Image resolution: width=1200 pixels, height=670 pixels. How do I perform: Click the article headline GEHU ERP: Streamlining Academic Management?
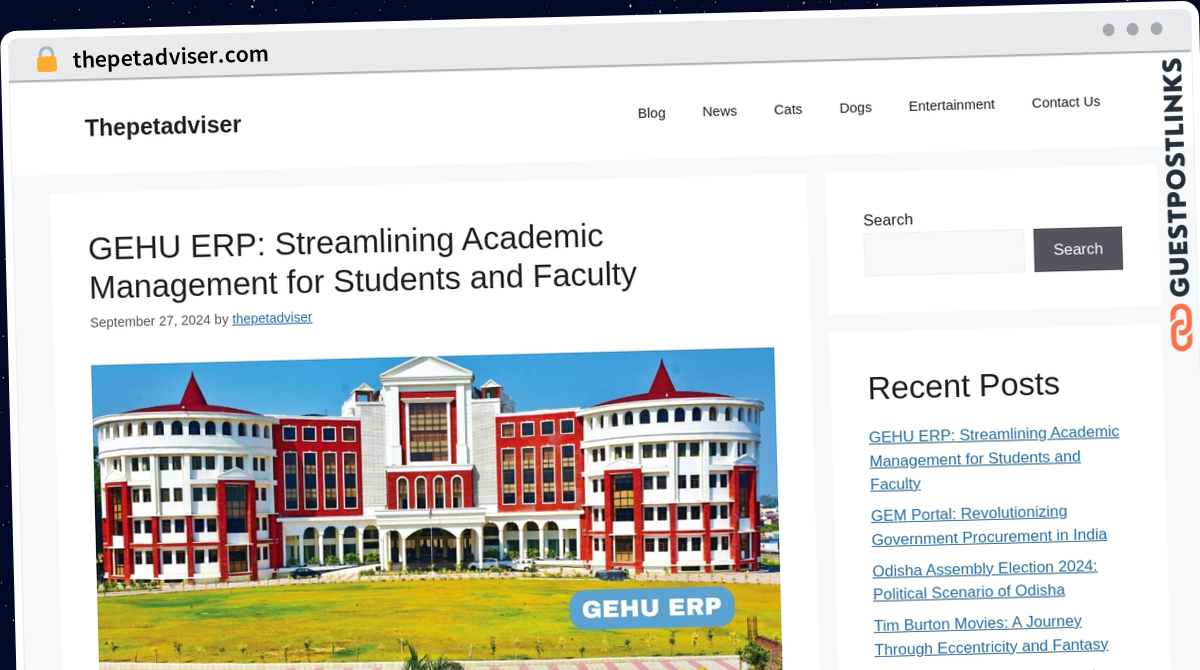tap(362, 261)
